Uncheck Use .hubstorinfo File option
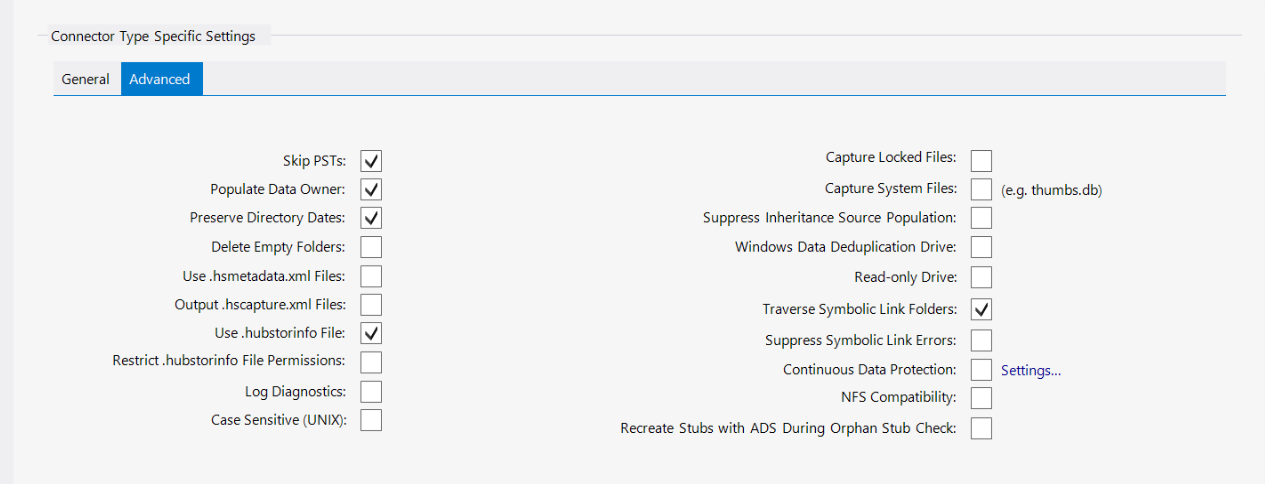Image resolution: width=1265 pixels, height=484 pixels. (371, 333)
